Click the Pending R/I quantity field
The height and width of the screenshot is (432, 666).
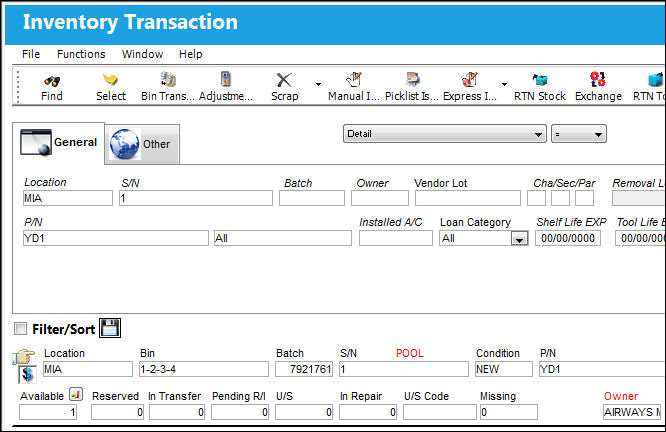tap(240, 412)
